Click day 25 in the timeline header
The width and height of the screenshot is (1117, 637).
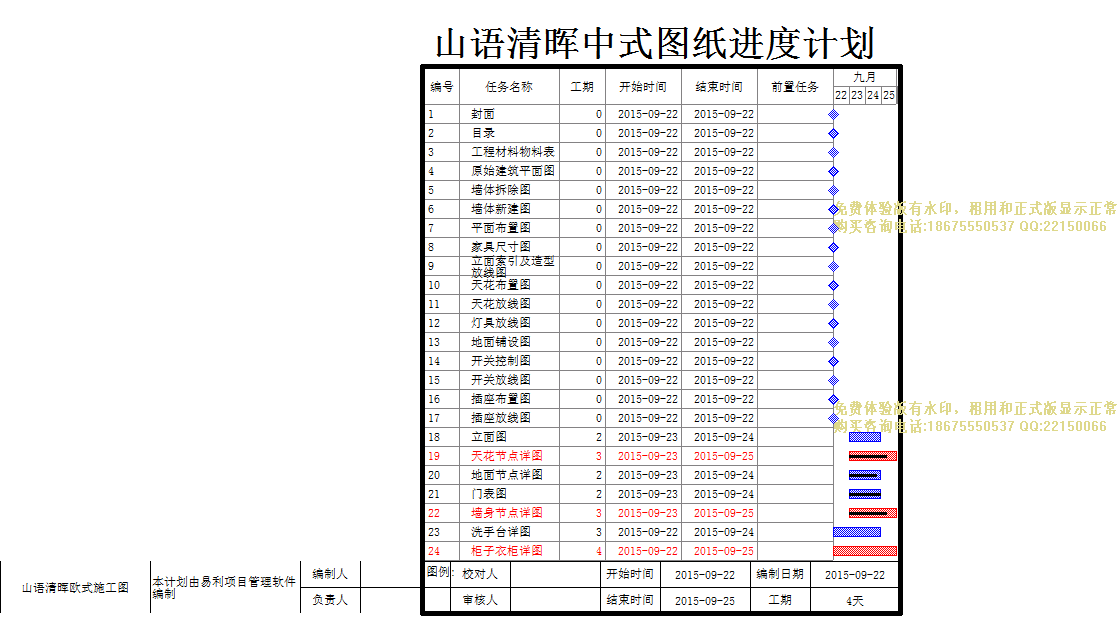pos(888,95)
